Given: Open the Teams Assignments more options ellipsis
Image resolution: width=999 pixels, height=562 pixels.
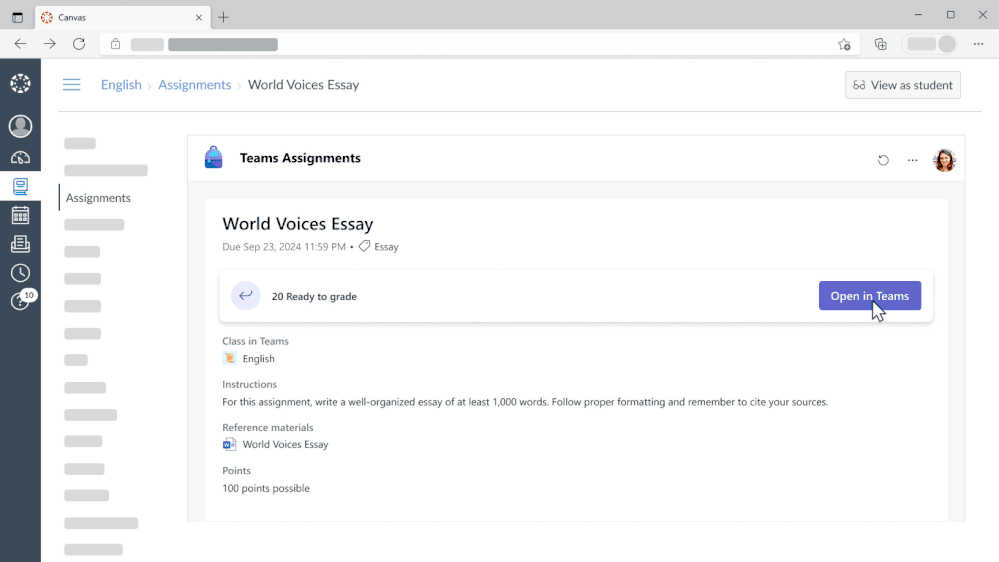Looking at the screenshot, I should (x=912, y=160).
